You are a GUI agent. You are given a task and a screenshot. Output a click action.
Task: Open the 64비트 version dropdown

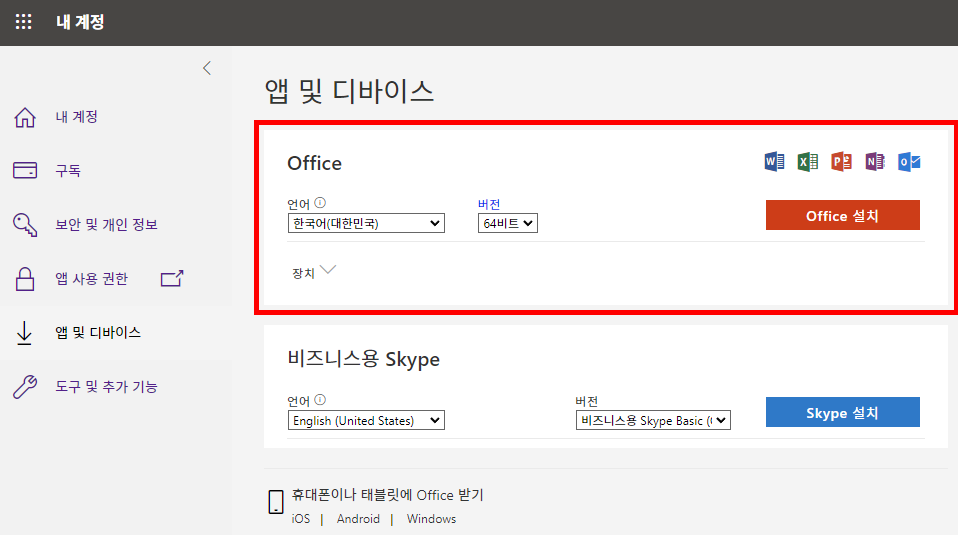pyautogui.click(x=508, y=223)
